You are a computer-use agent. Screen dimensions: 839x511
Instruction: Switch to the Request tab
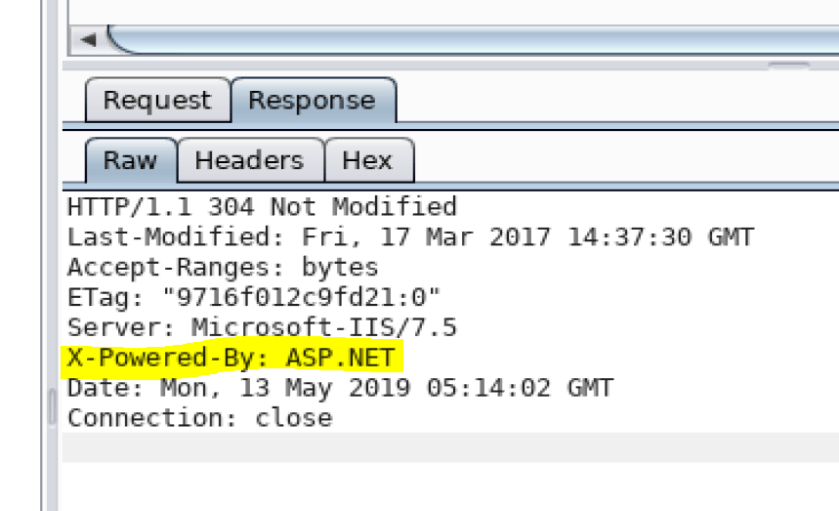[x=157, y=101]
